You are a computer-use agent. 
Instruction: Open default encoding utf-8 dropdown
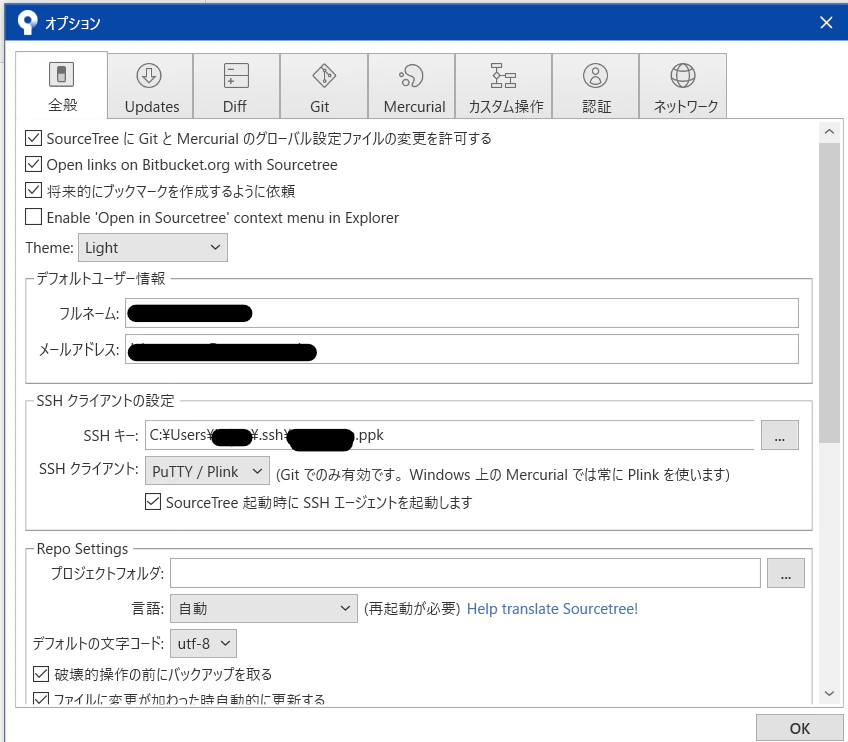coord(203,643)
